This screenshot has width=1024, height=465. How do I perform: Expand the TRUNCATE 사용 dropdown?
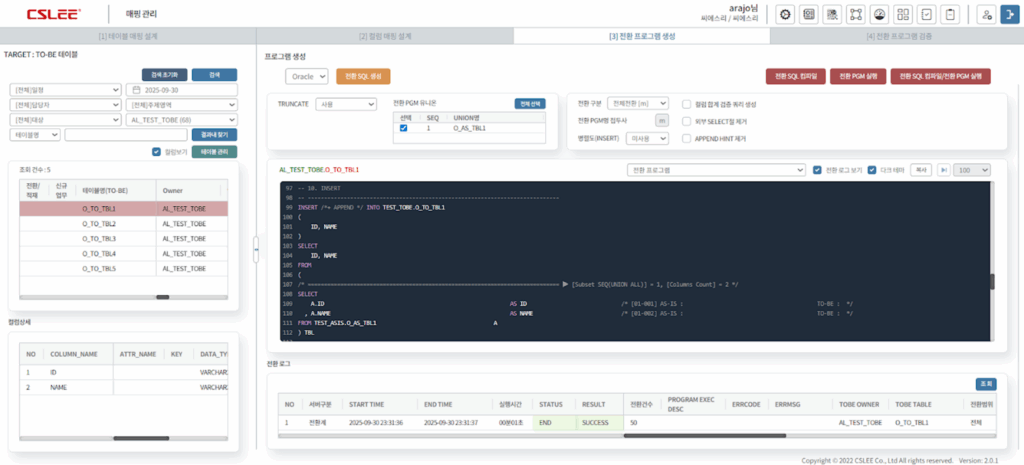pyautogui.click(x=338, y=103)
